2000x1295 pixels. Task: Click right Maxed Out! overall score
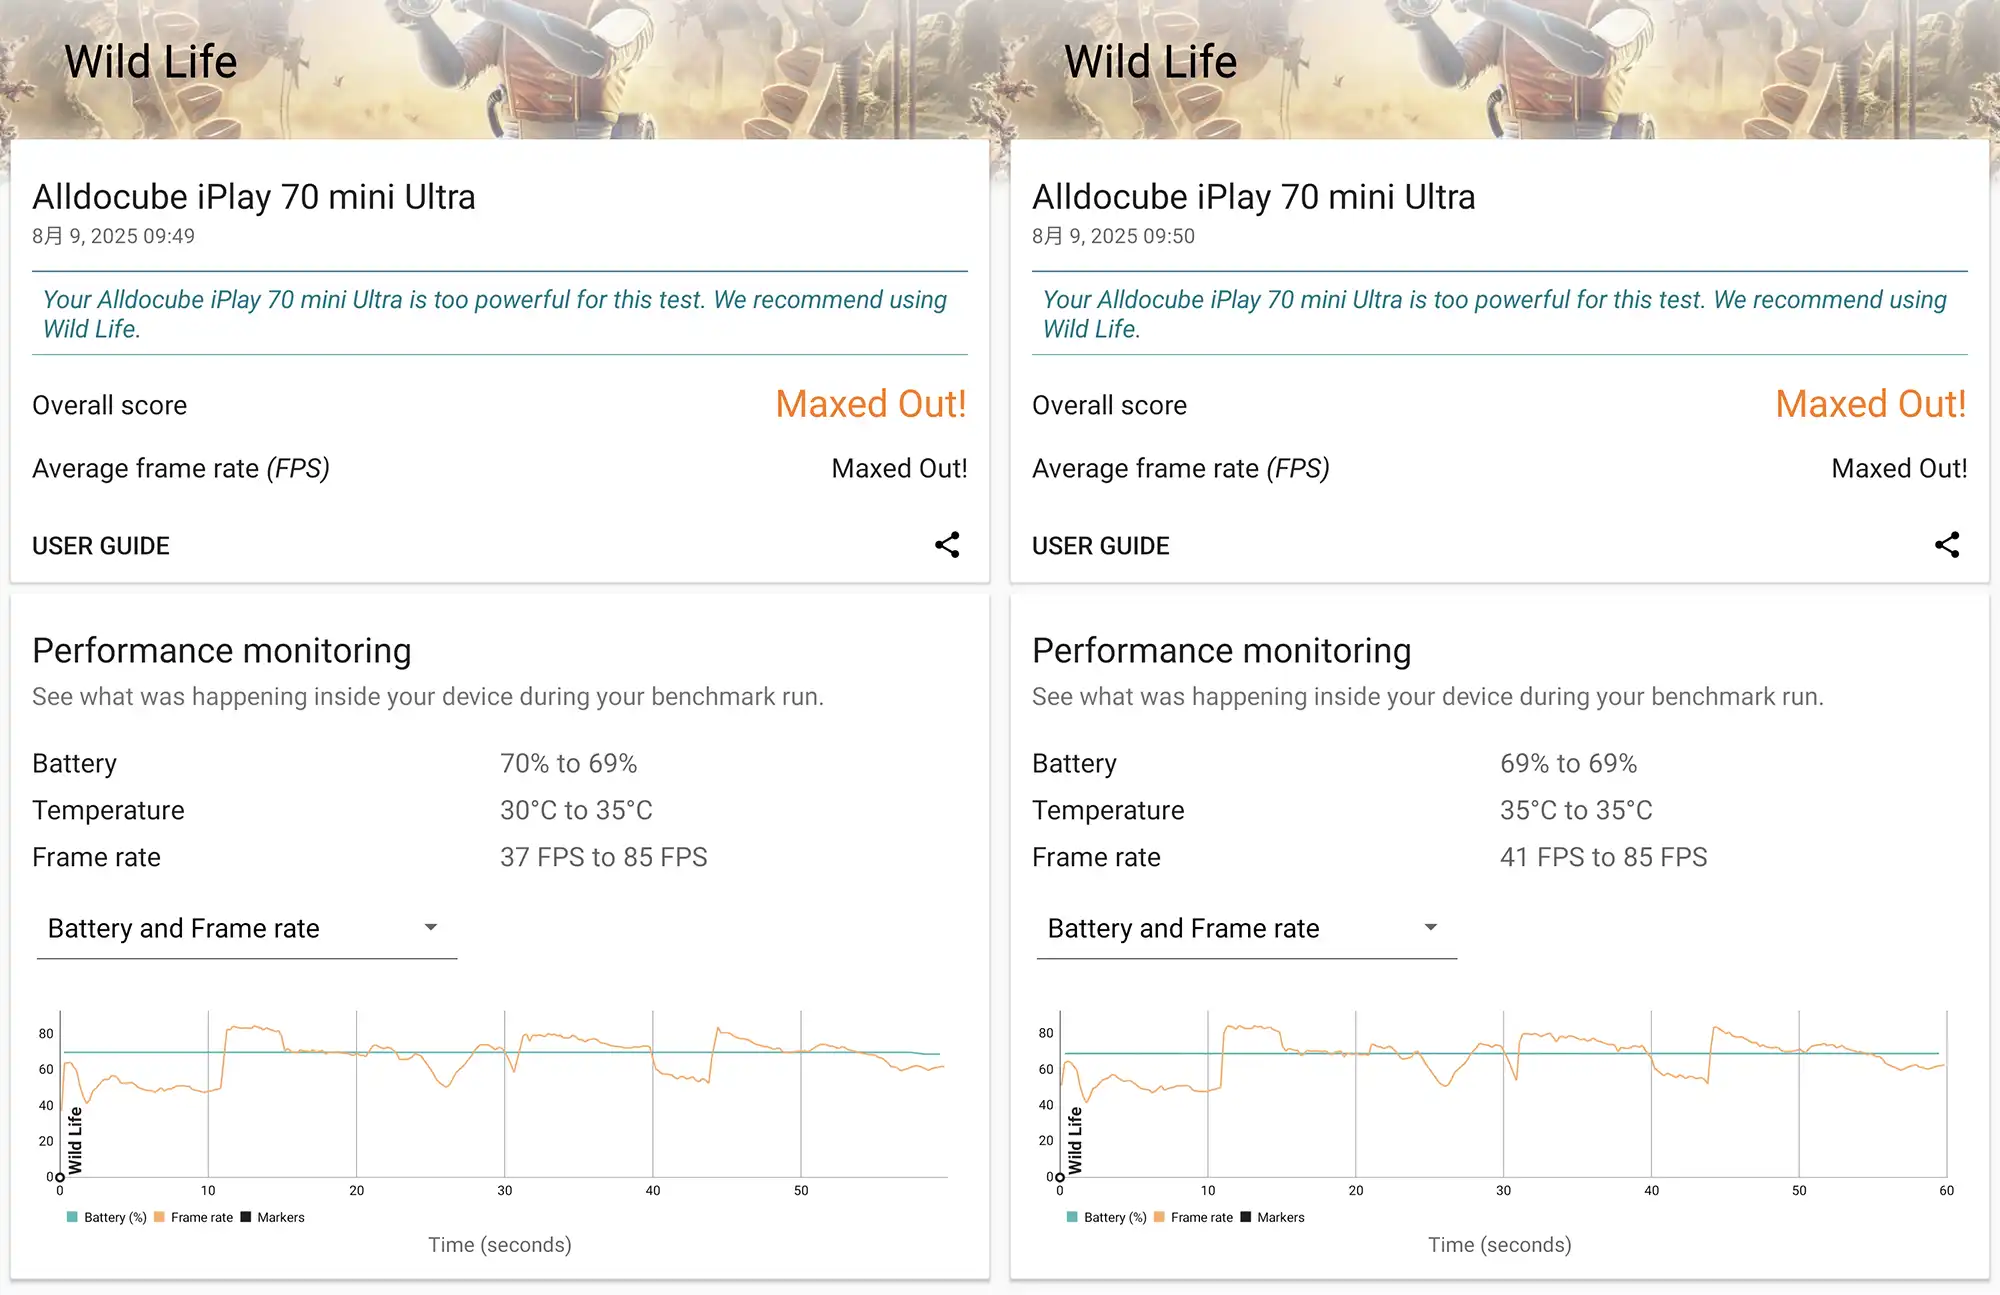tap(1871, 405)
